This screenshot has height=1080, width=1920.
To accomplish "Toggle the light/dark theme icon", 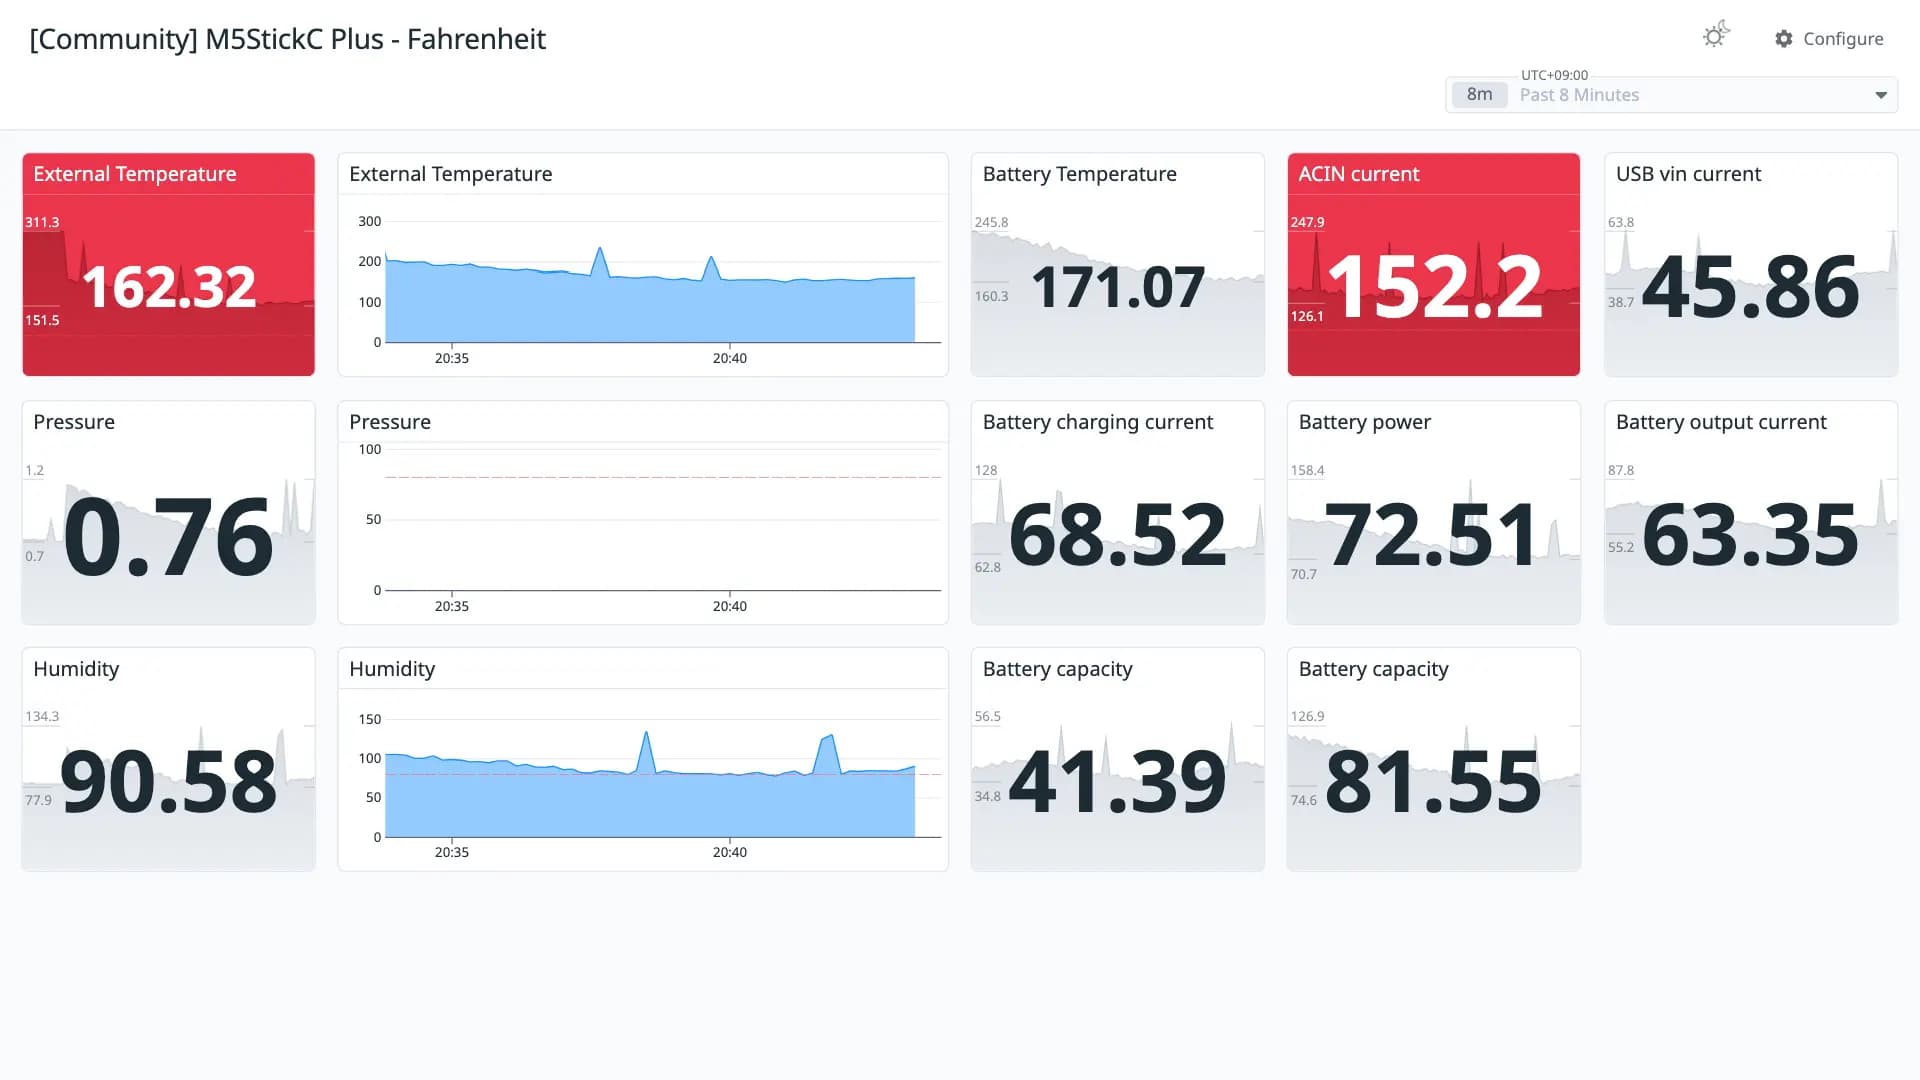I will click(x=1716, y=36).
